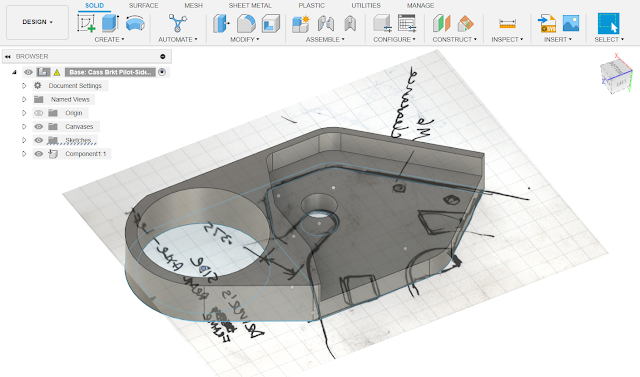Viewport: 640px width, 377px height.
Task: Open the ASSEMBLE dropdown menu
Action: (325, 40)
